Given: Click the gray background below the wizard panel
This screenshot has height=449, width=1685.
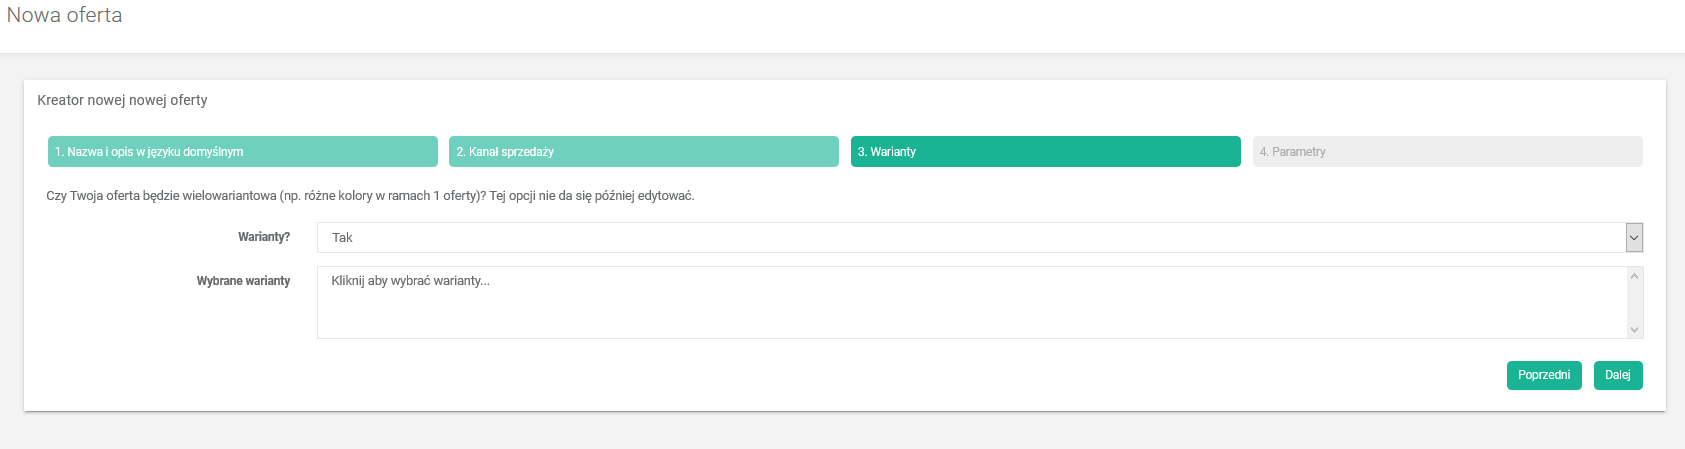Looking at the screenshot, I should point(840,431).
